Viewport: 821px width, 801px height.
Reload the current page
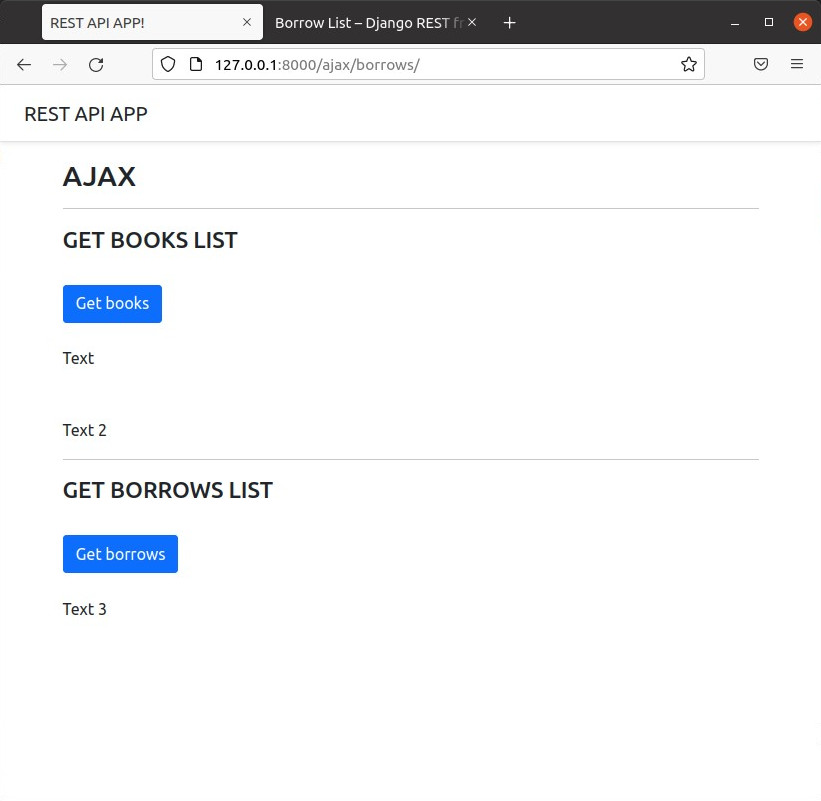click(96, 65)
